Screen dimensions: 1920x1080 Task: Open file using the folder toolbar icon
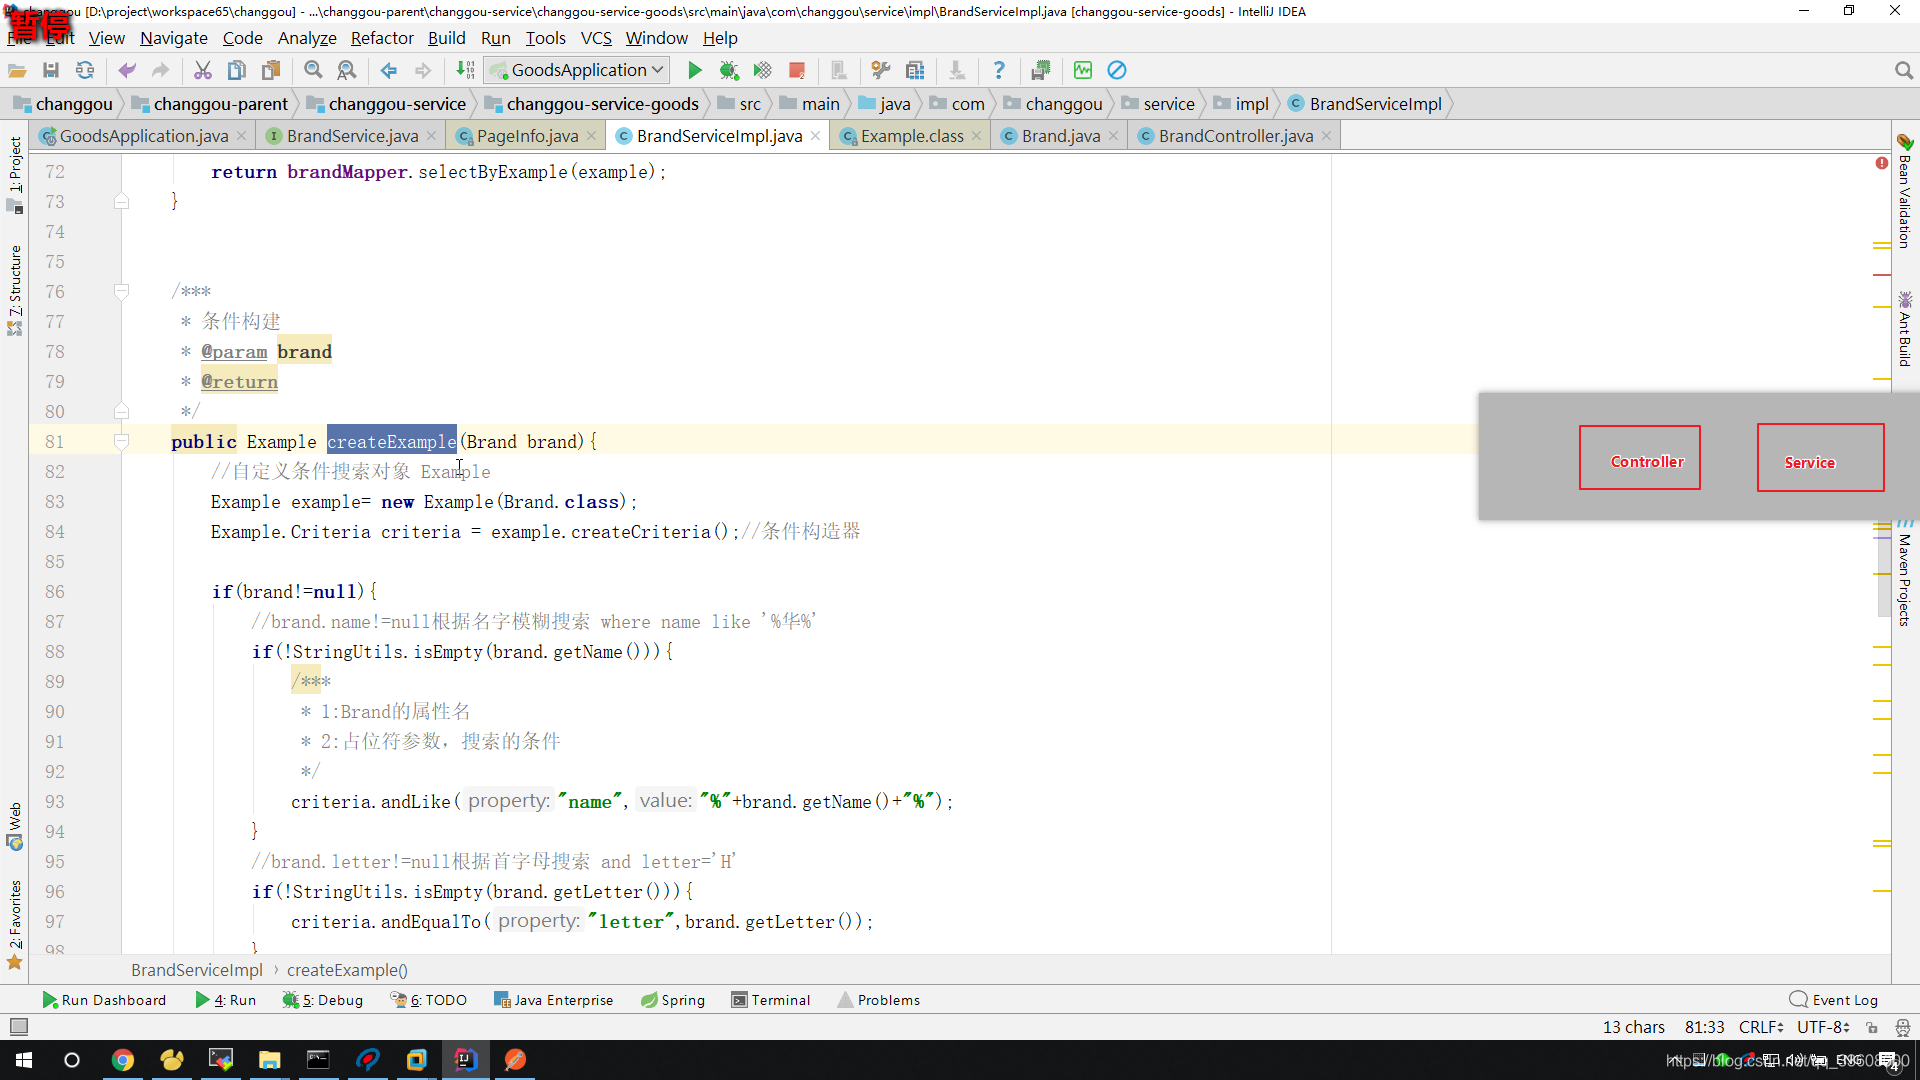point(17,70)
